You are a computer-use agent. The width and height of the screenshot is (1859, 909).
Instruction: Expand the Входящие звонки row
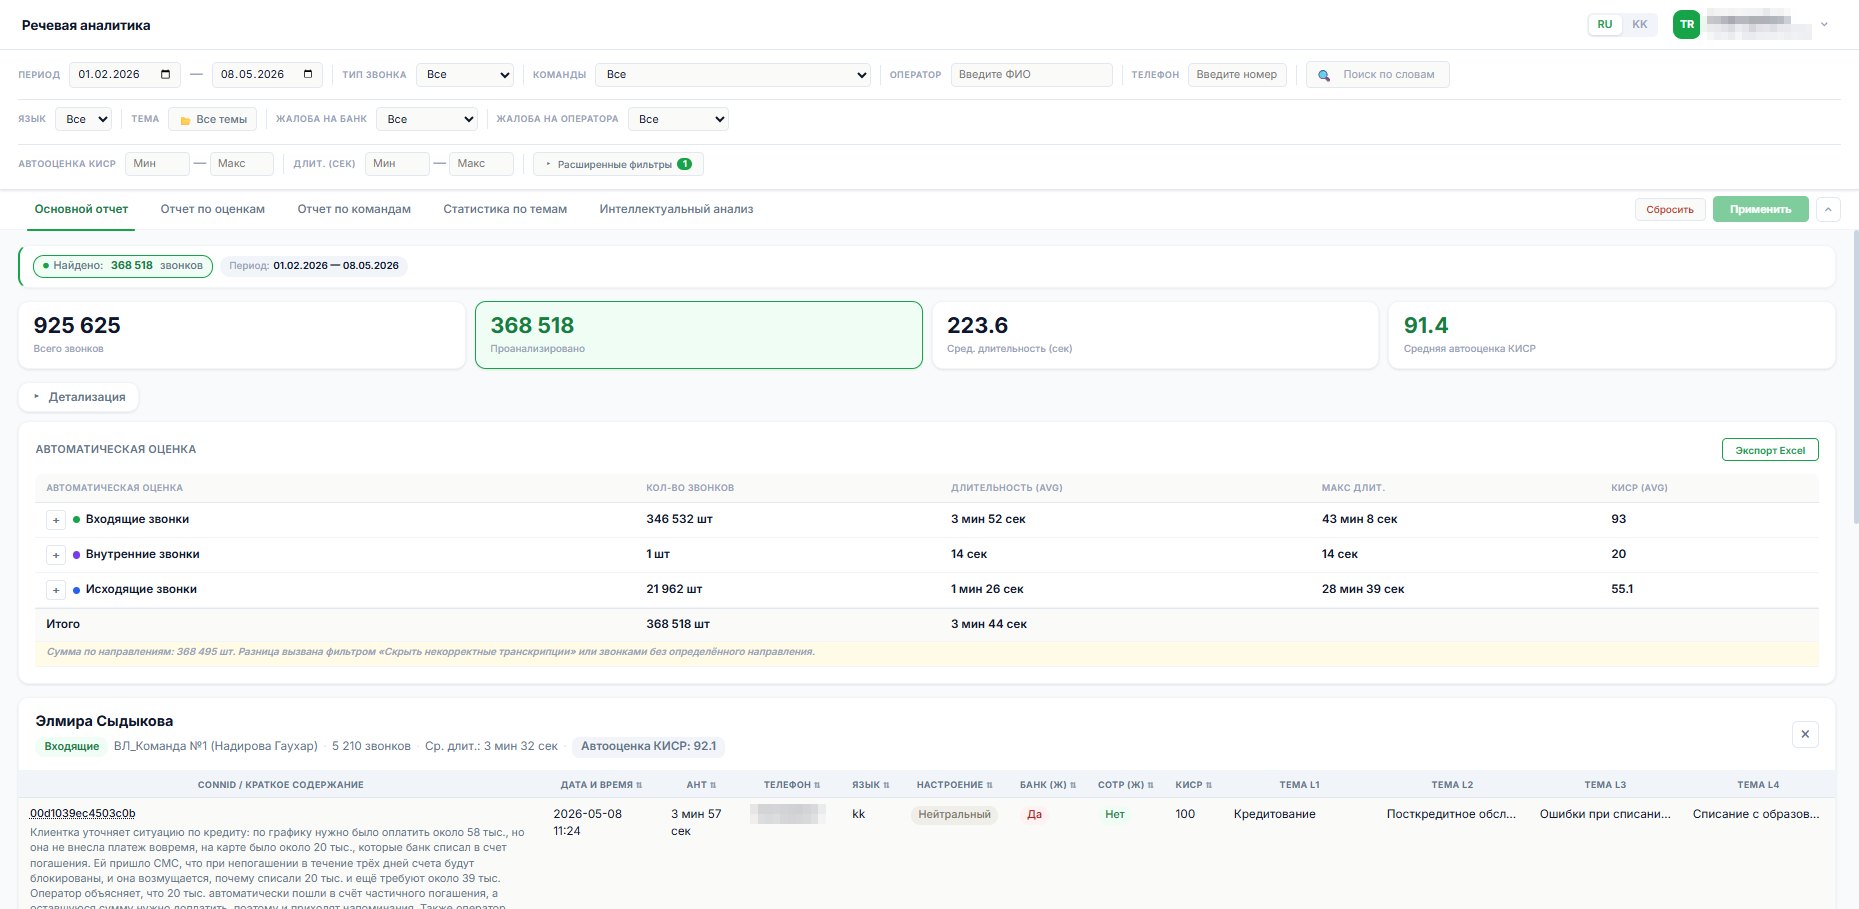click(56, 520)
